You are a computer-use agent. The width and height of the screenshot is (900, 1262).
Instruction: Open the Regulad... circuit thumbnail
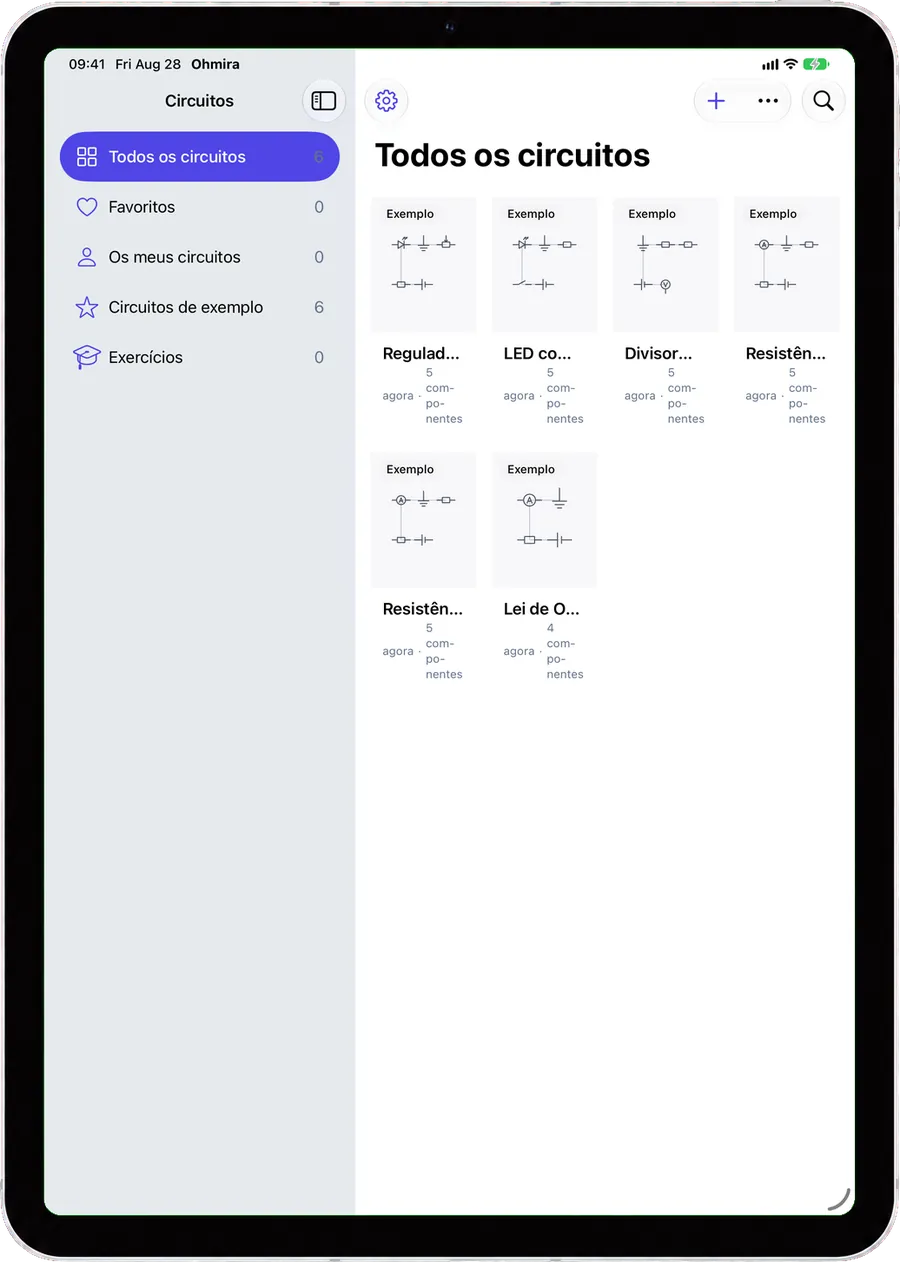click(x=423, y=264)
